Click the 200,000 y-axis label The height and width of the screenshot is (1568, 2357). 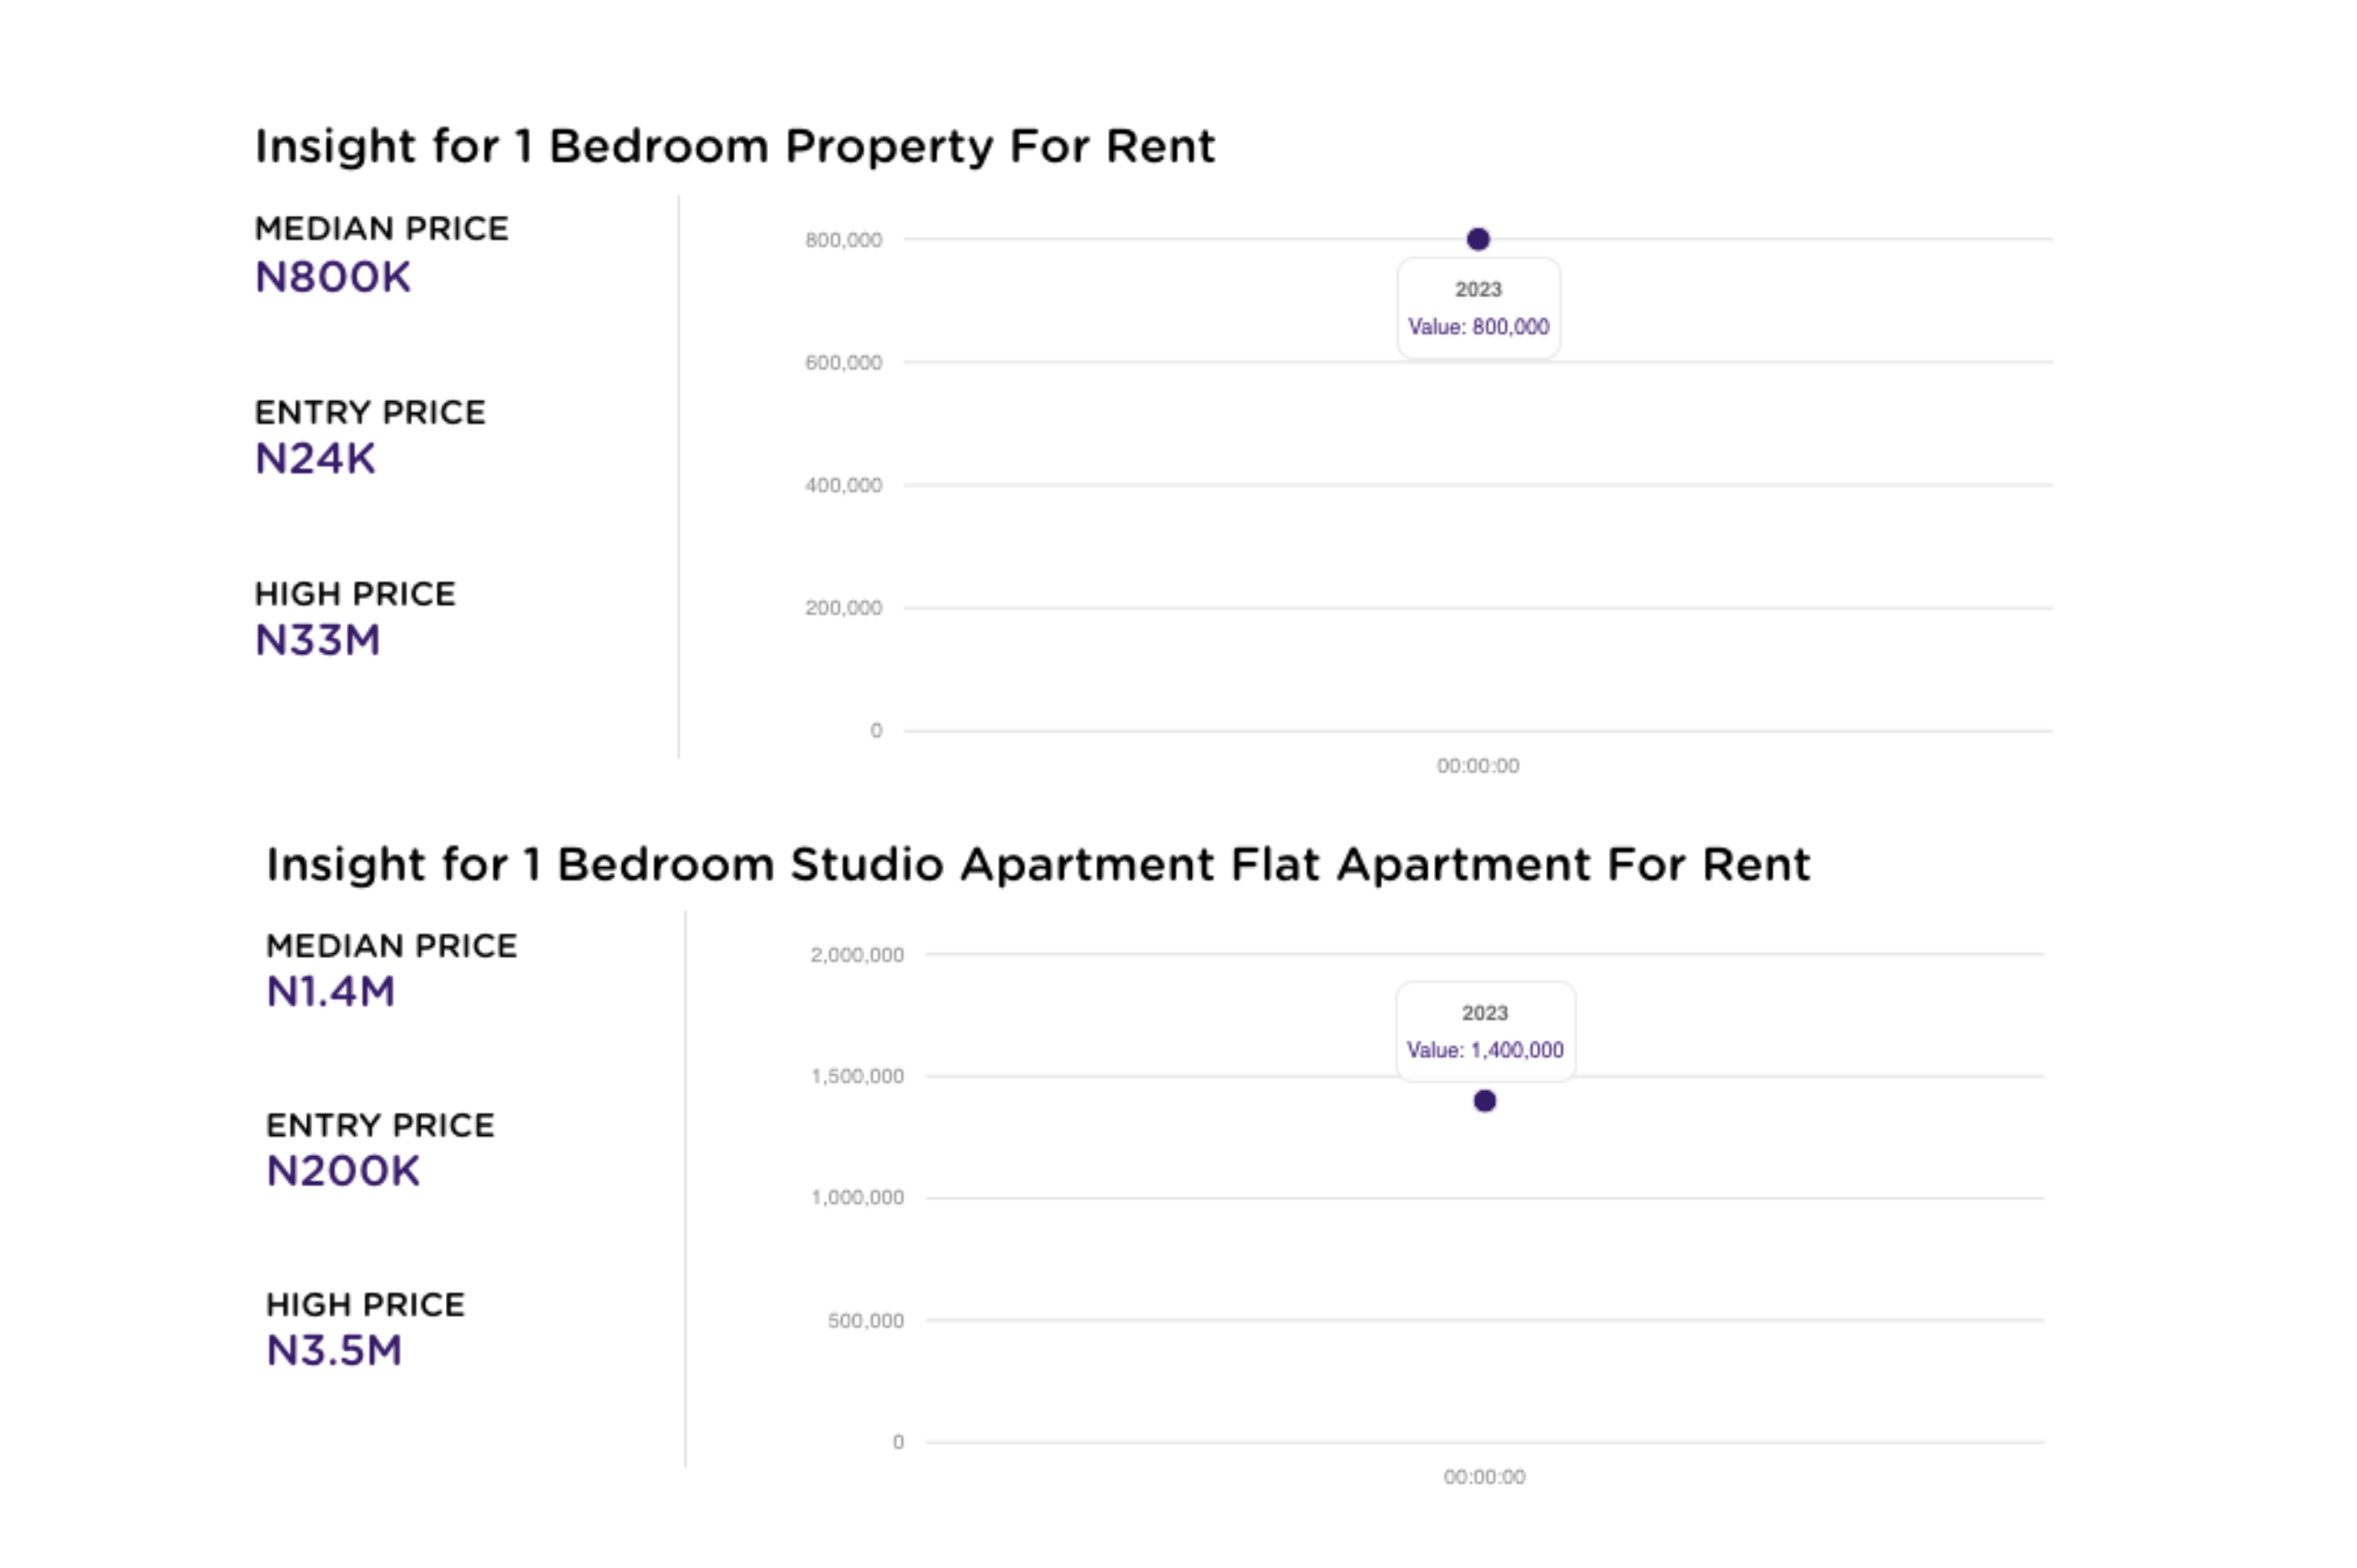click(x=843, y=608)
